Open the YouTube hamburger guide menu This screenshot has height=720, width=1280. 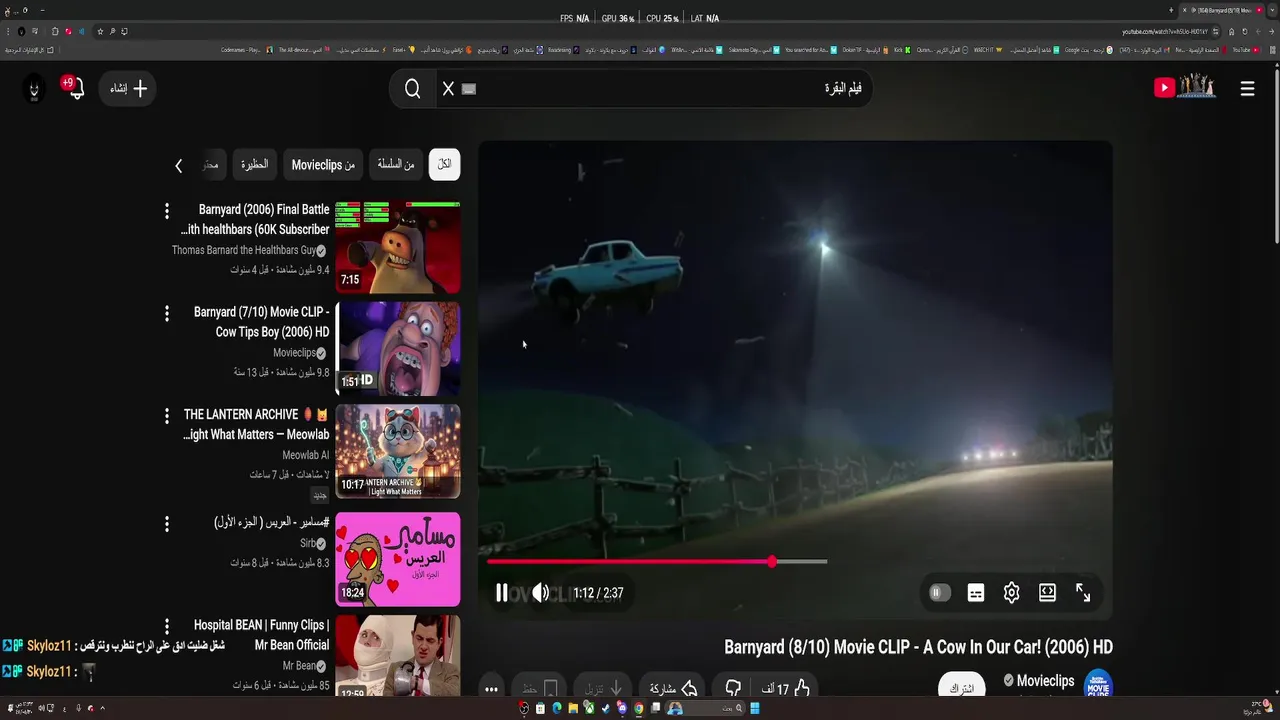tap(1247, 88)
